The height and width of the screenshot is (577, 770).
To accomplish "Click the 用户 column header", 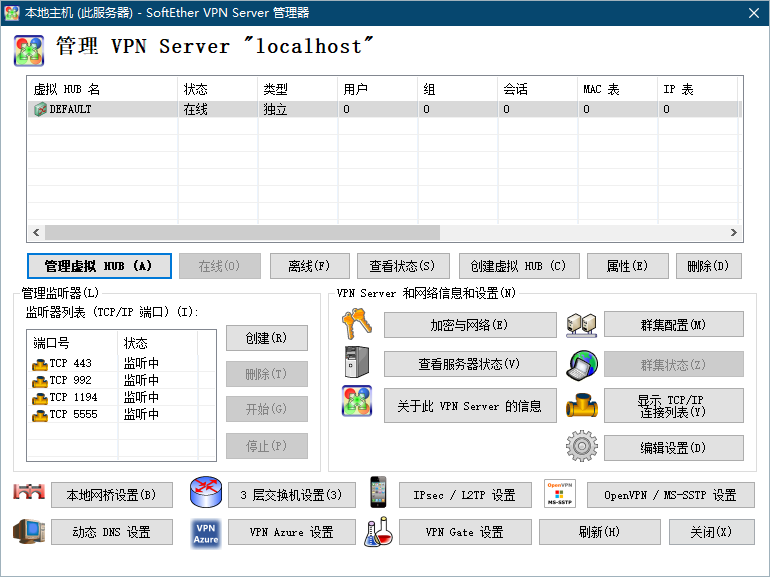I will click(x=378, y=89).
